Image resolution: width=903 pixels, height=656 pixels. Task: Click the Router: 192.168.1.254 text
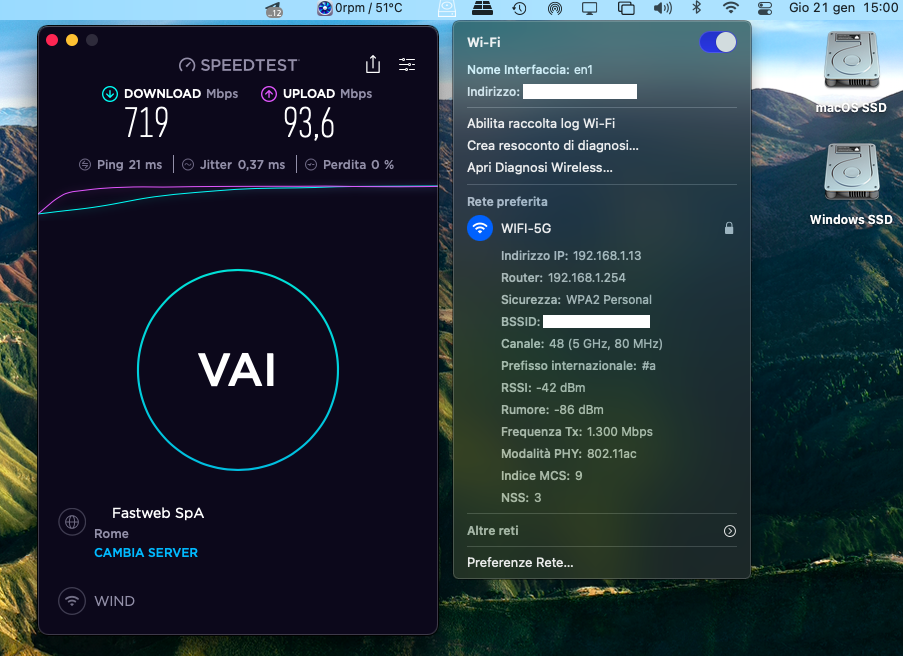click(x=563, y=278)
